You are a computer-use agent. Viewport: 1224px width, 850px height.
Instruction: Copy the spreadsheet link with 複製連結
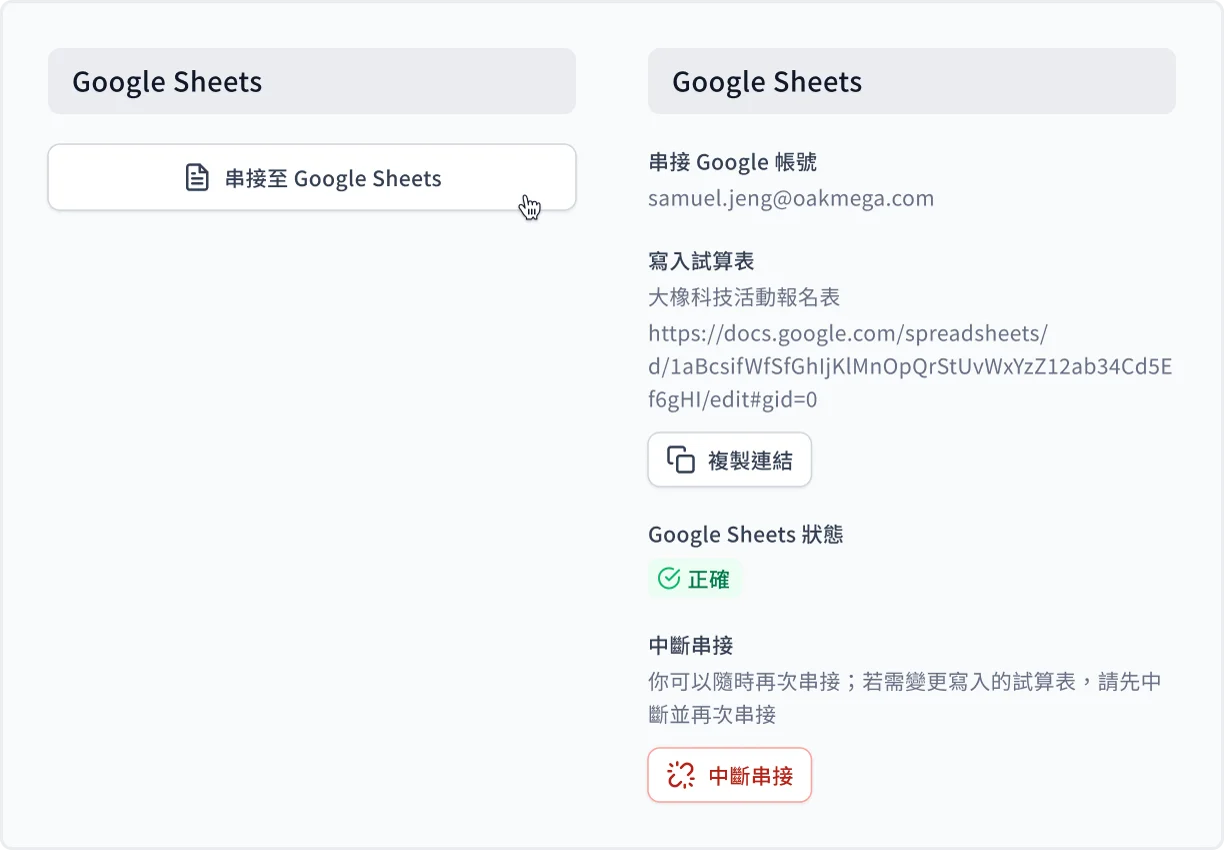[x=730, y=460]
